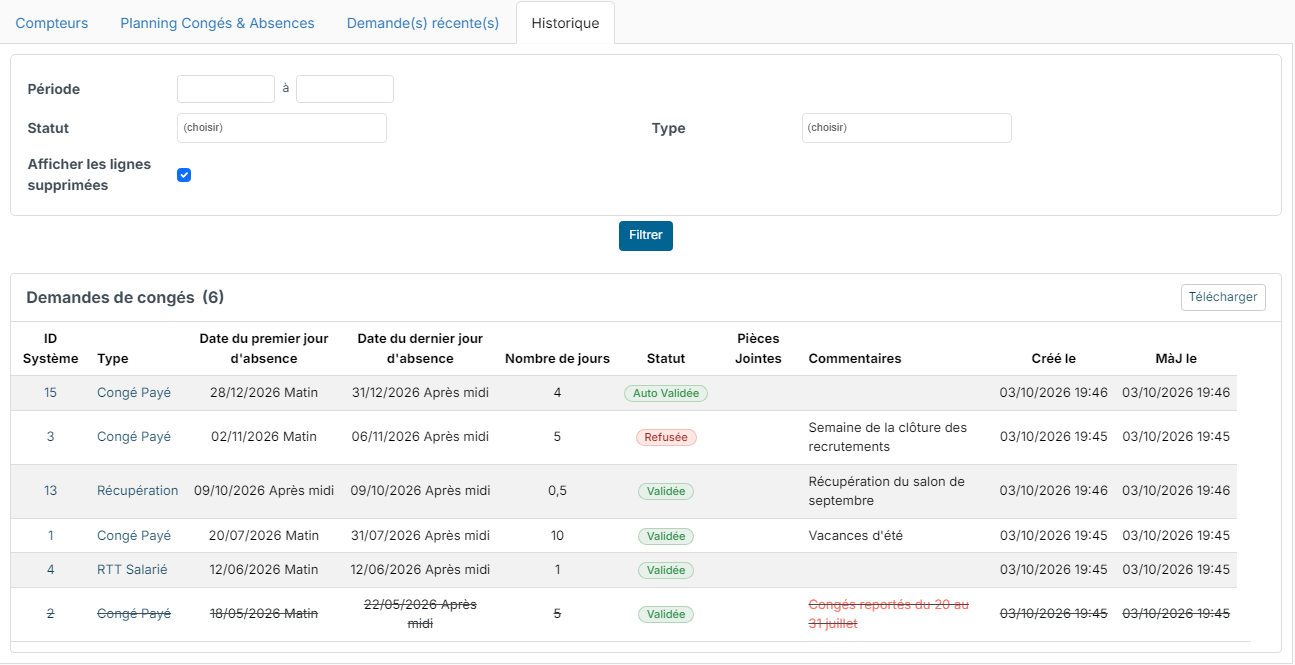Click the Validée badge in the Récupération row
This screenshot has width=1295, height=665.
666,492
